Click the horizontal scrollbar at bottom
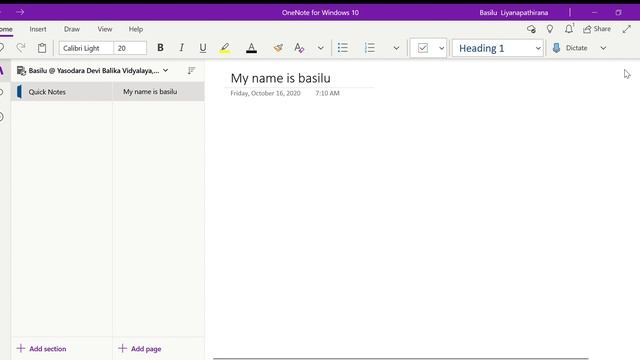 coord(400,358)
